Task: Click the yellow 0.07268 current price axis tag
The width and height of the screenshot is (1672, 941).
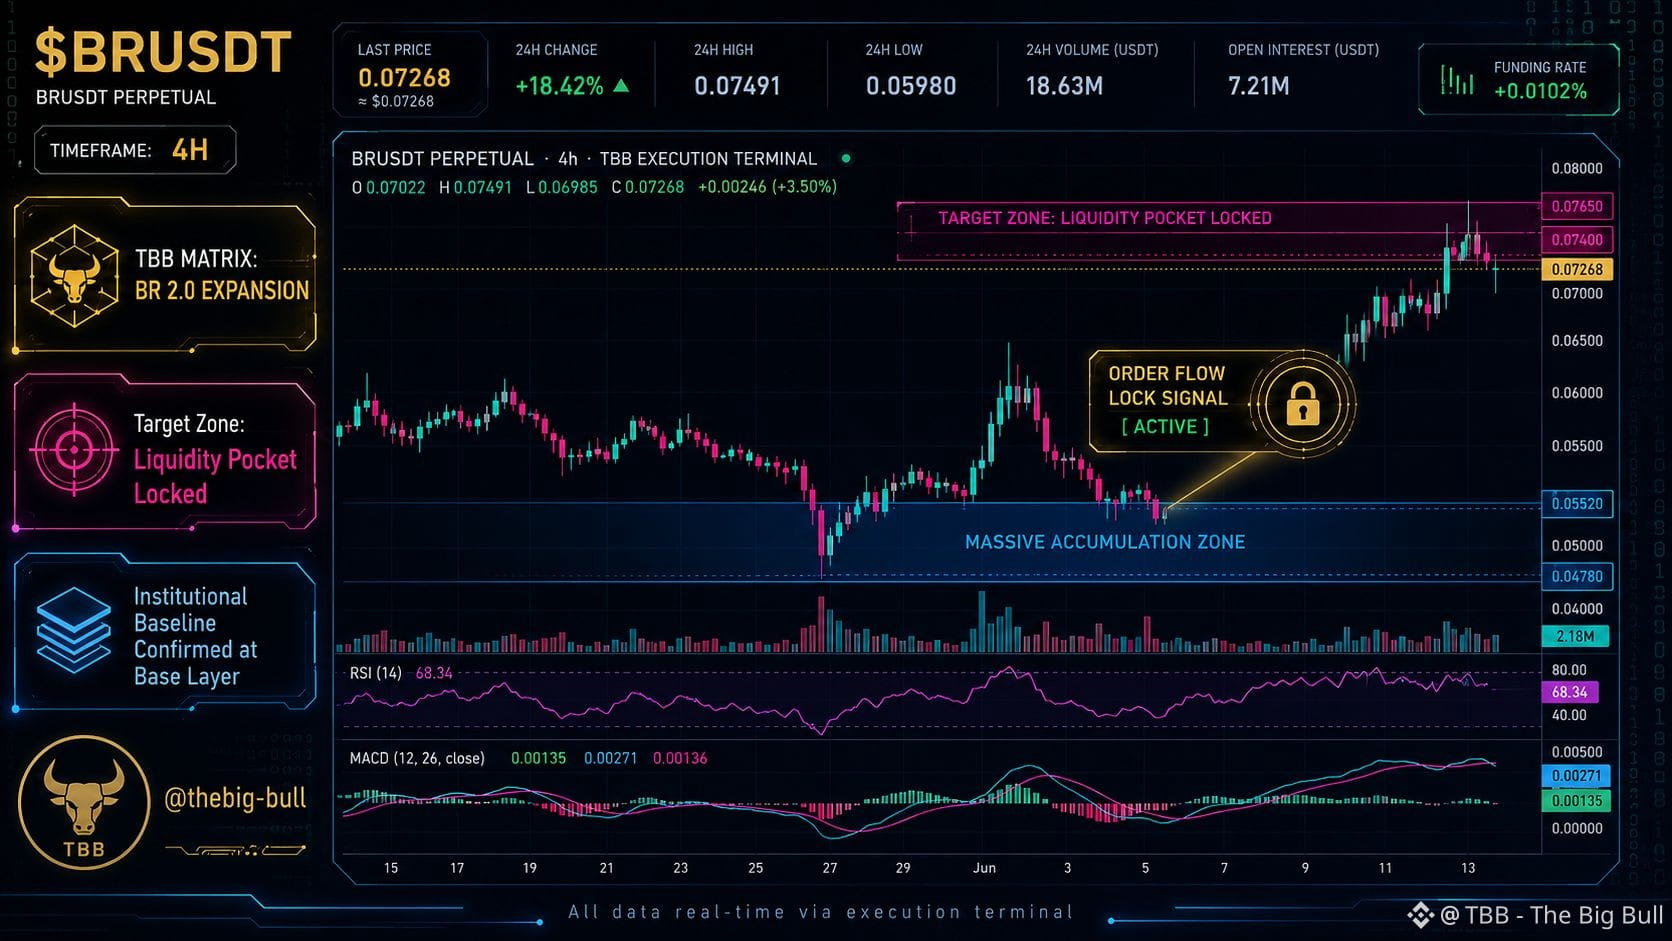Action: click(x=1577, y=269)
